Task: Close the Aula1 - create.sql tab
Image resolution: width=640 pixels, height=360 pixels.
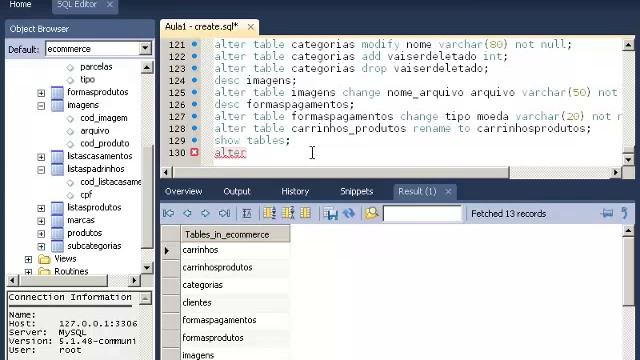Action: click(x=251, y=27)
